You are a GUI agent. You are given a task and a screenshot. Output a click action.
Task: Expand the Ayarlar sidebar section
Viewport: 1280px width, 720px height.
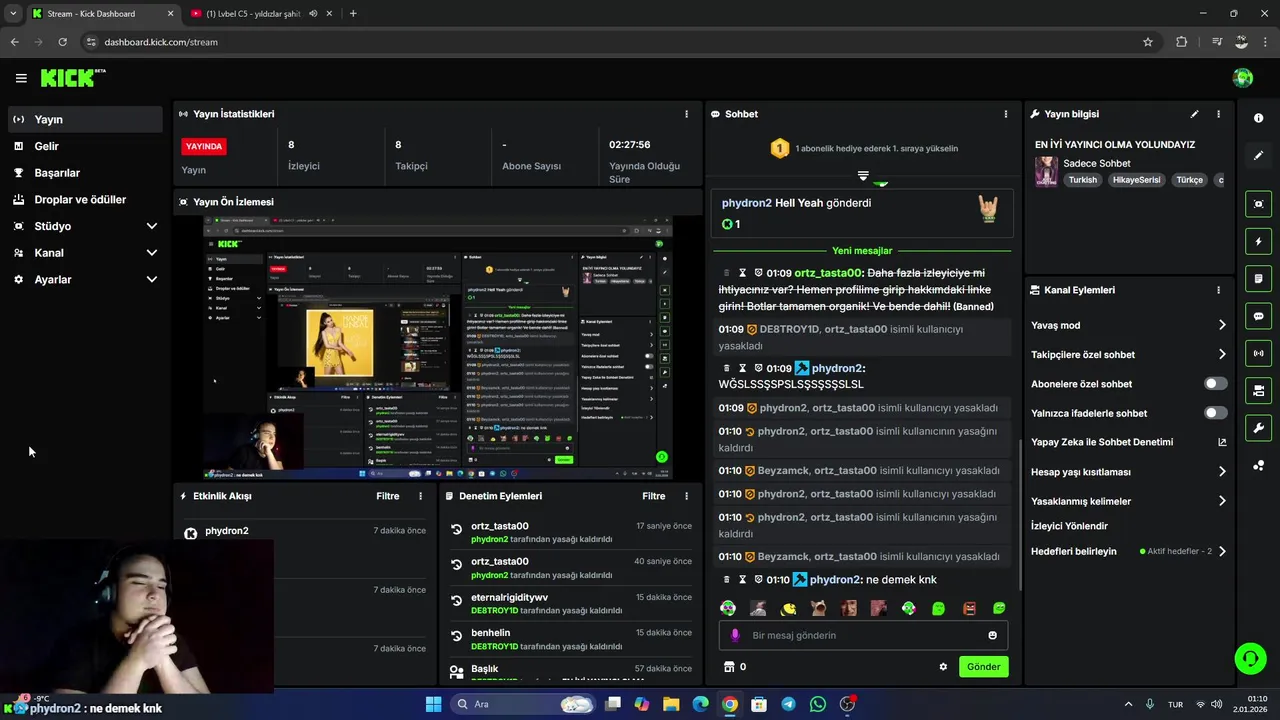[x=84, y=279]
